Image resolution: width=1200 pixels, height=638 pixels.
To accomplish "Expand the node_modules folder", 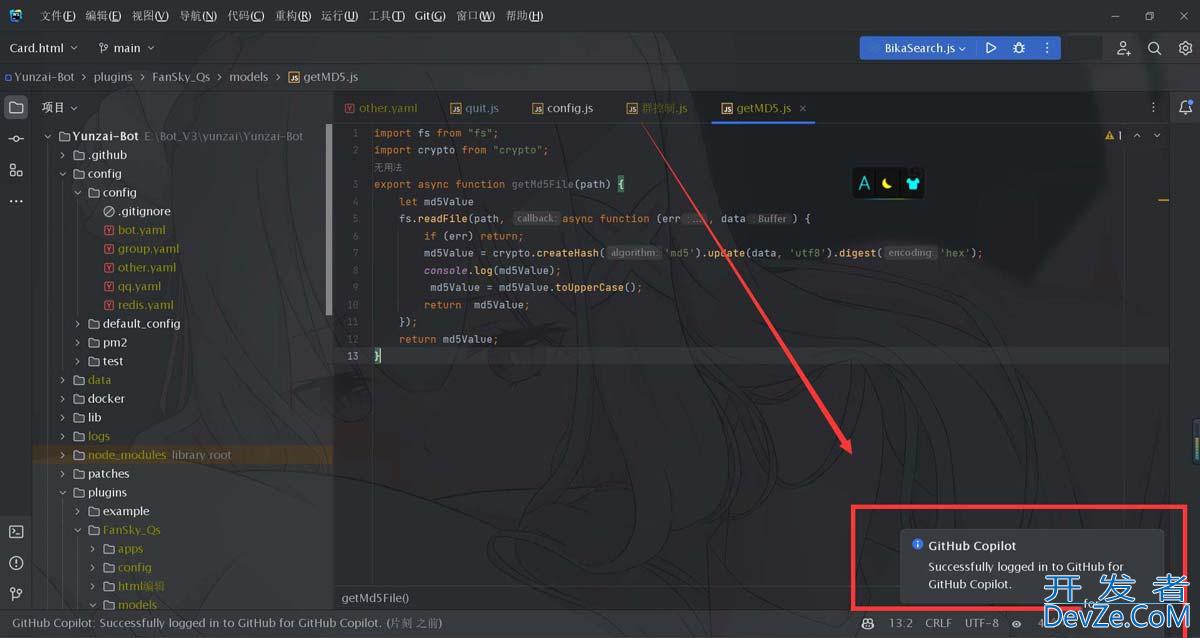I will click(x=63, y=455).
